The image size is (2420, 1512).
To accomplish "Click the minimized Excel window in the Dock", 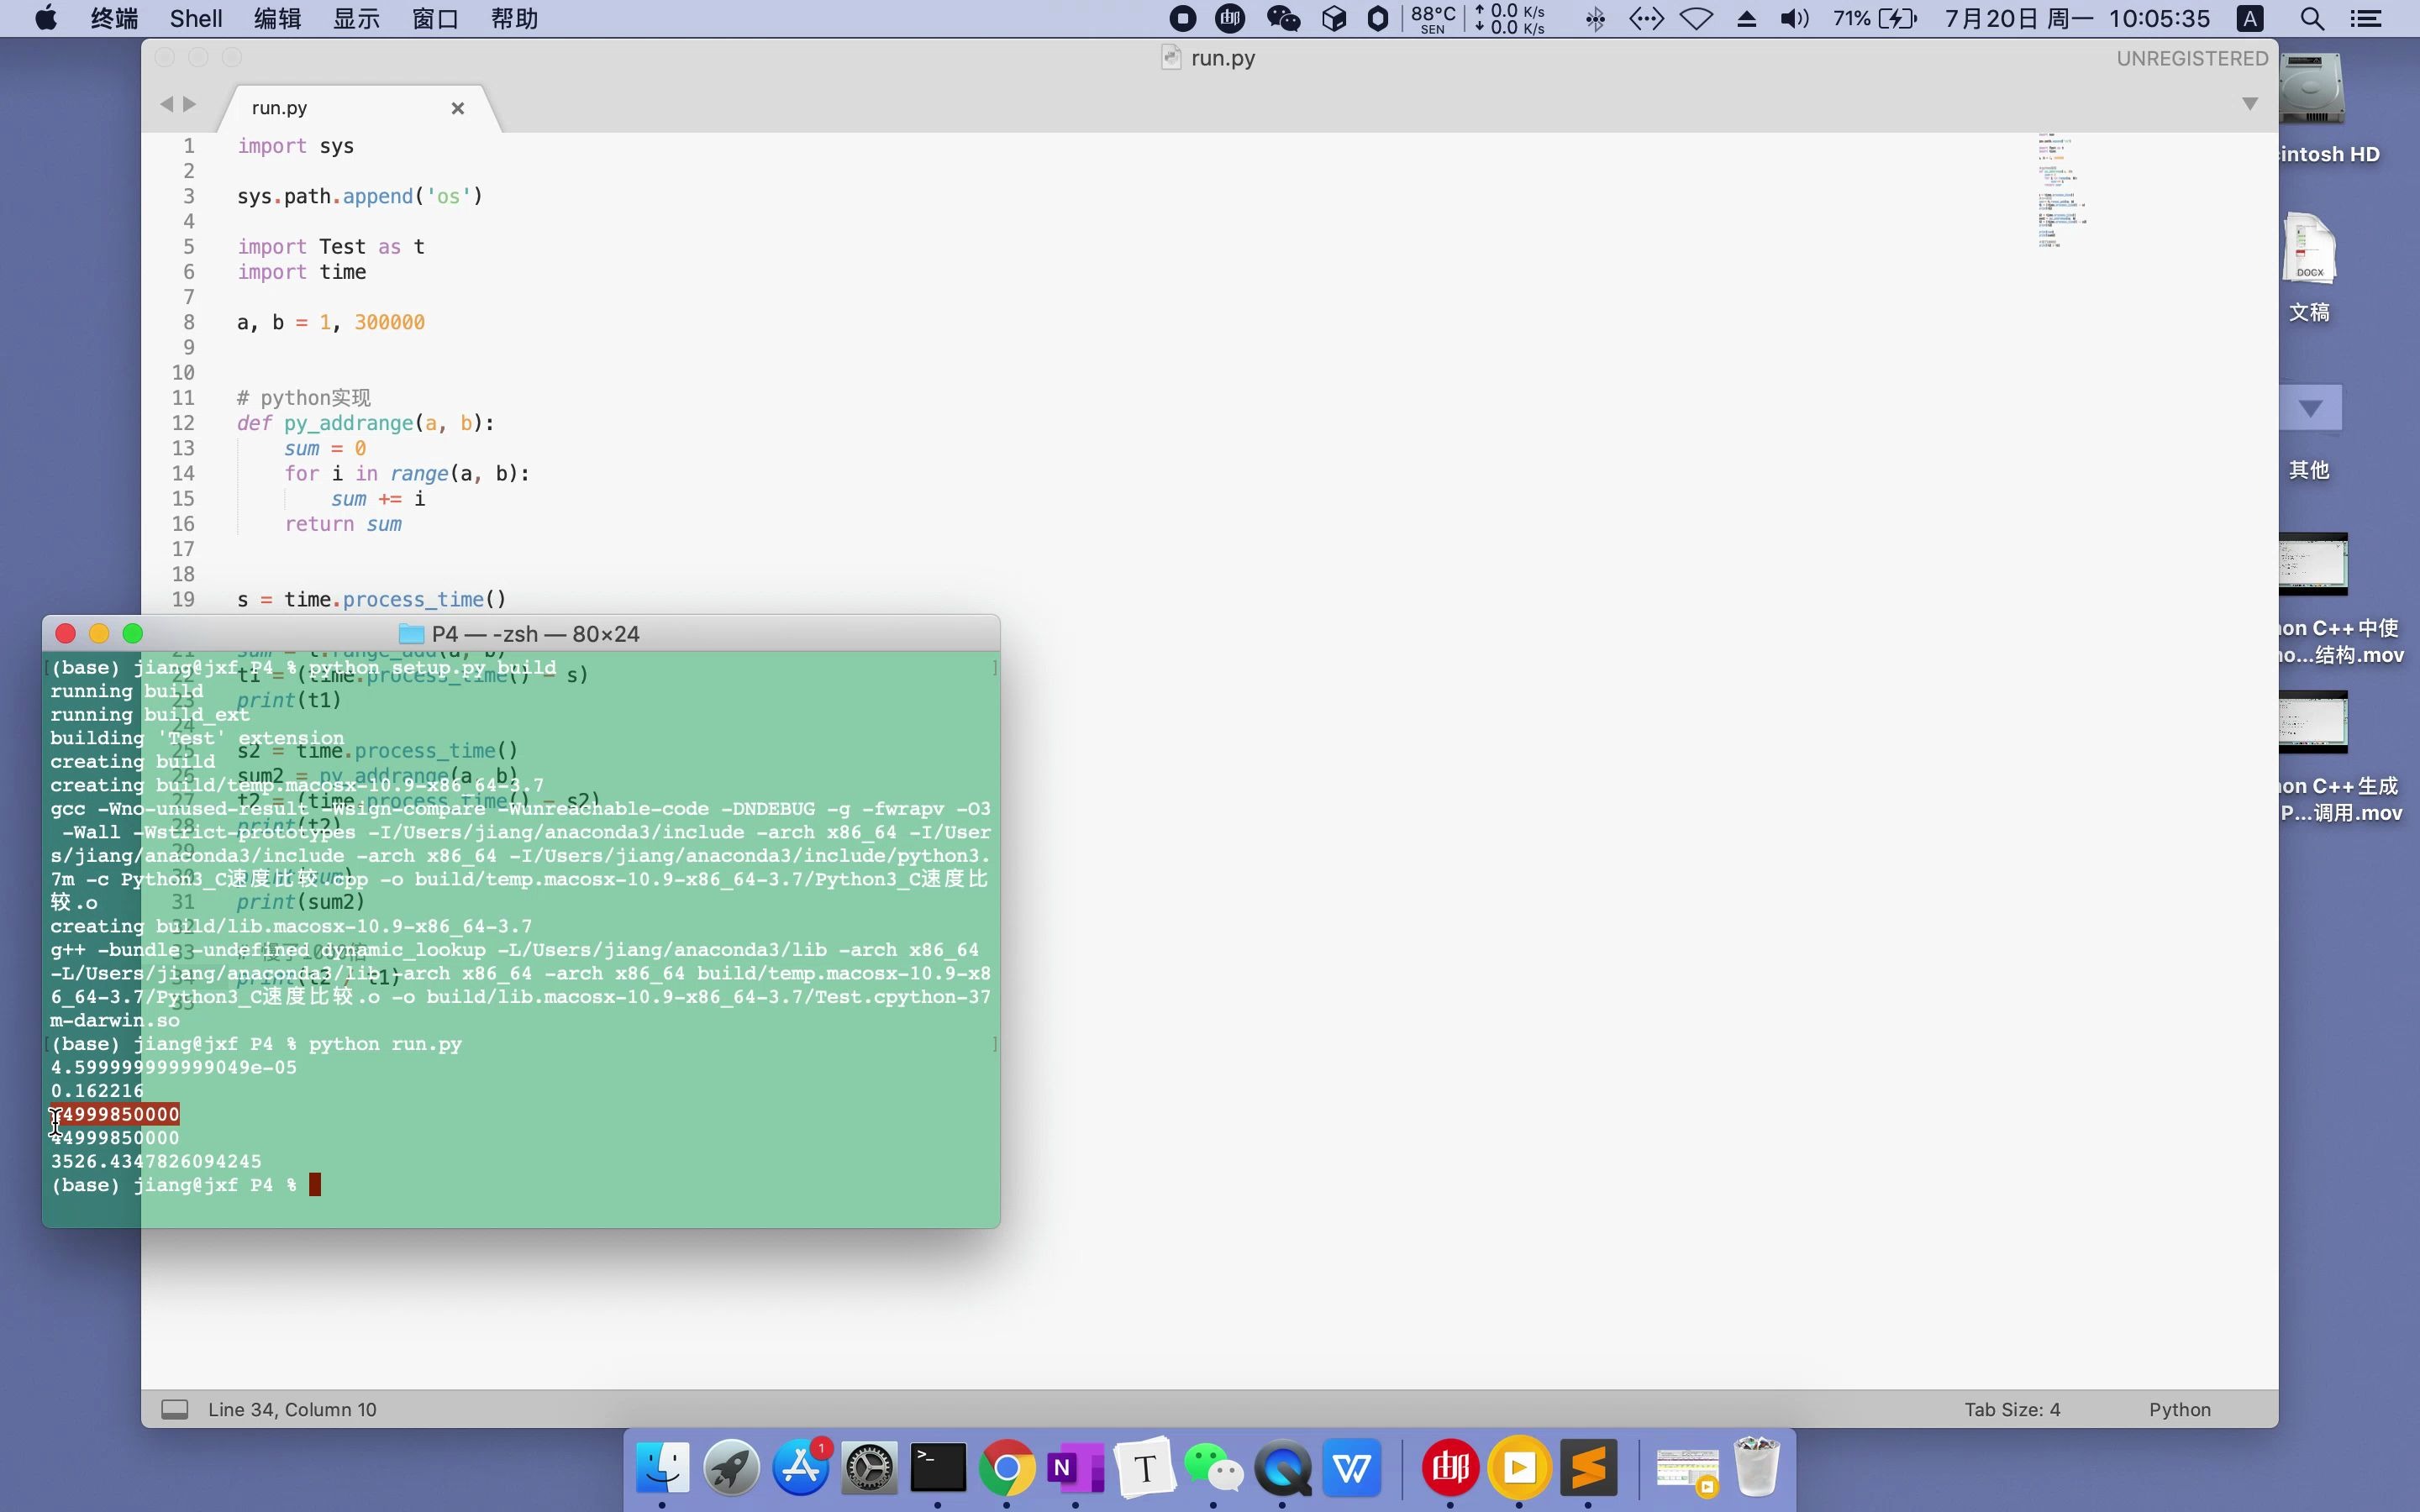I will [x=1687, y=1467].
